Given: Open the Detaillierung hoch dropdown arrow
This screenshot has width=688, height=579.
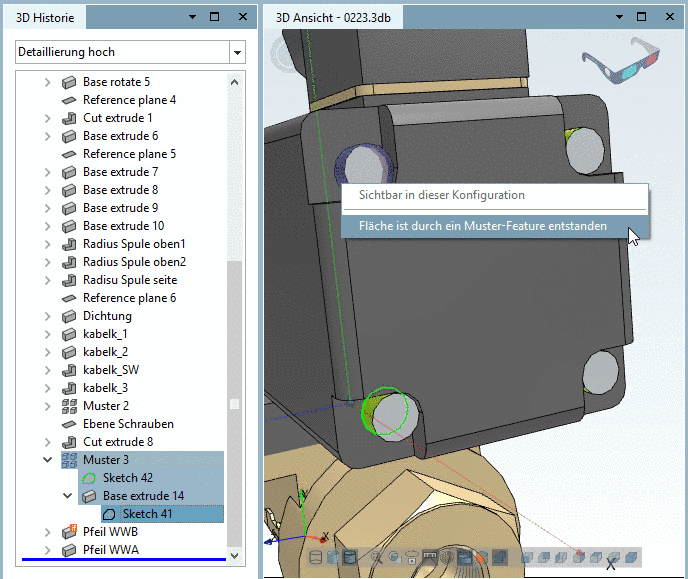Looking at the screenshot, I should pyautogui.click(x=237, y=53).
